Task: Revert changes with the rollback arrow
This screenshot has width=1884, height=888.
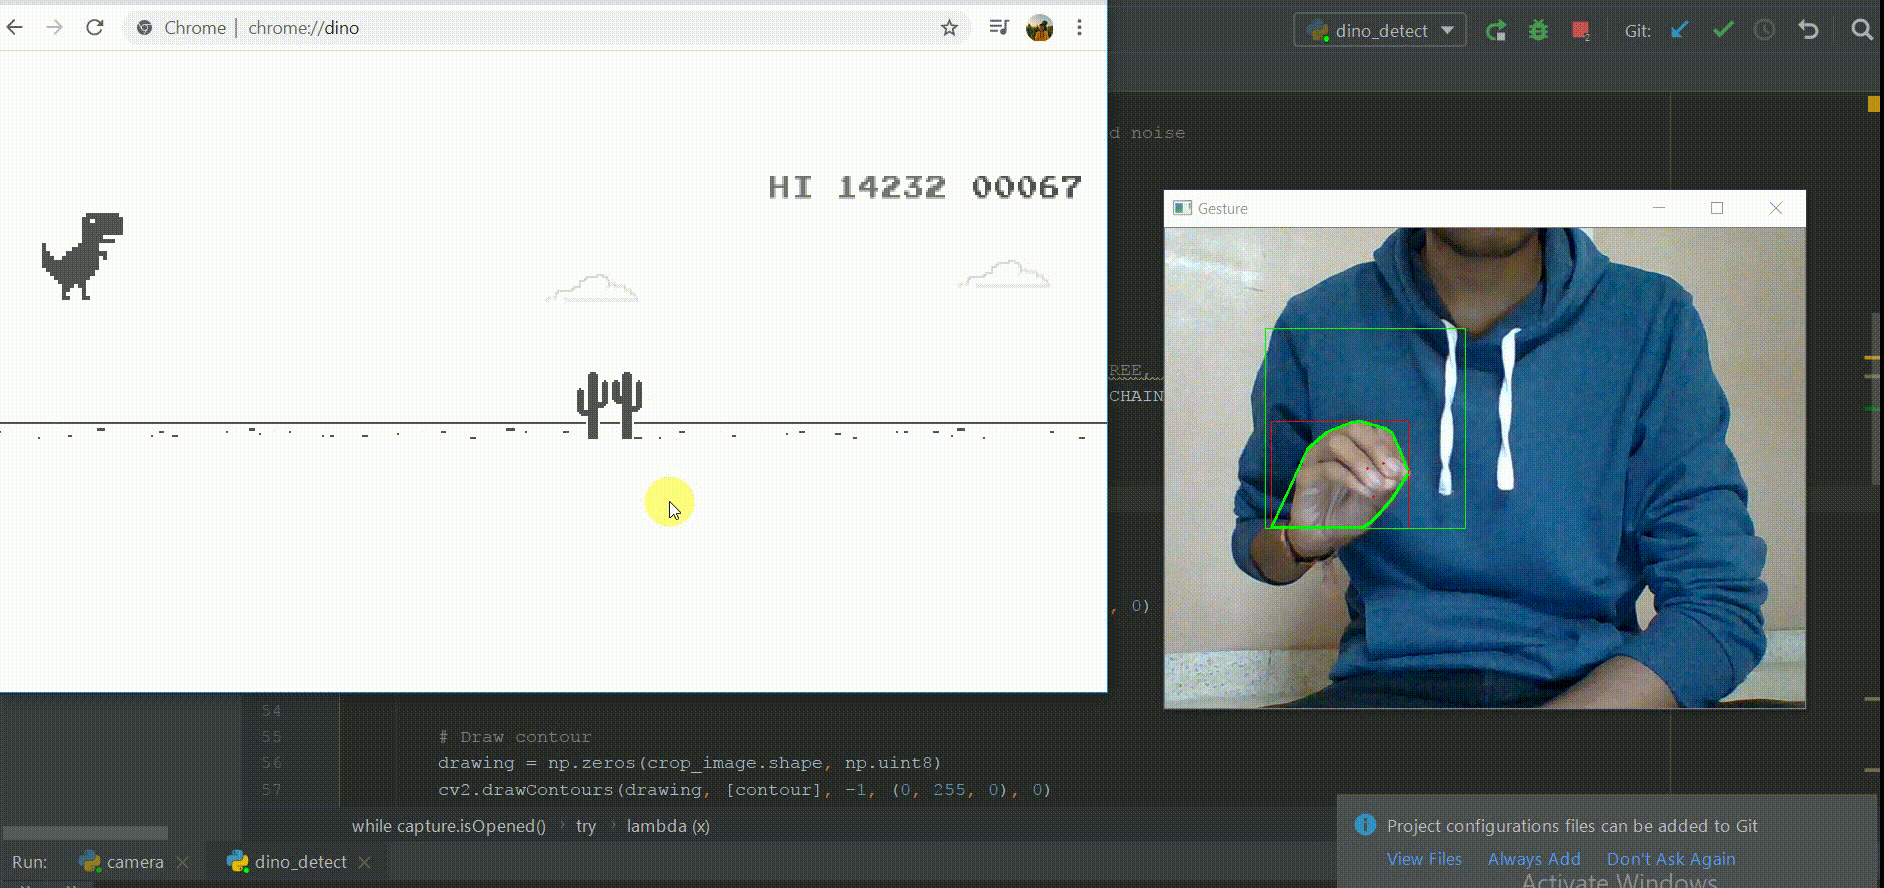Action: coord(1808,30)
